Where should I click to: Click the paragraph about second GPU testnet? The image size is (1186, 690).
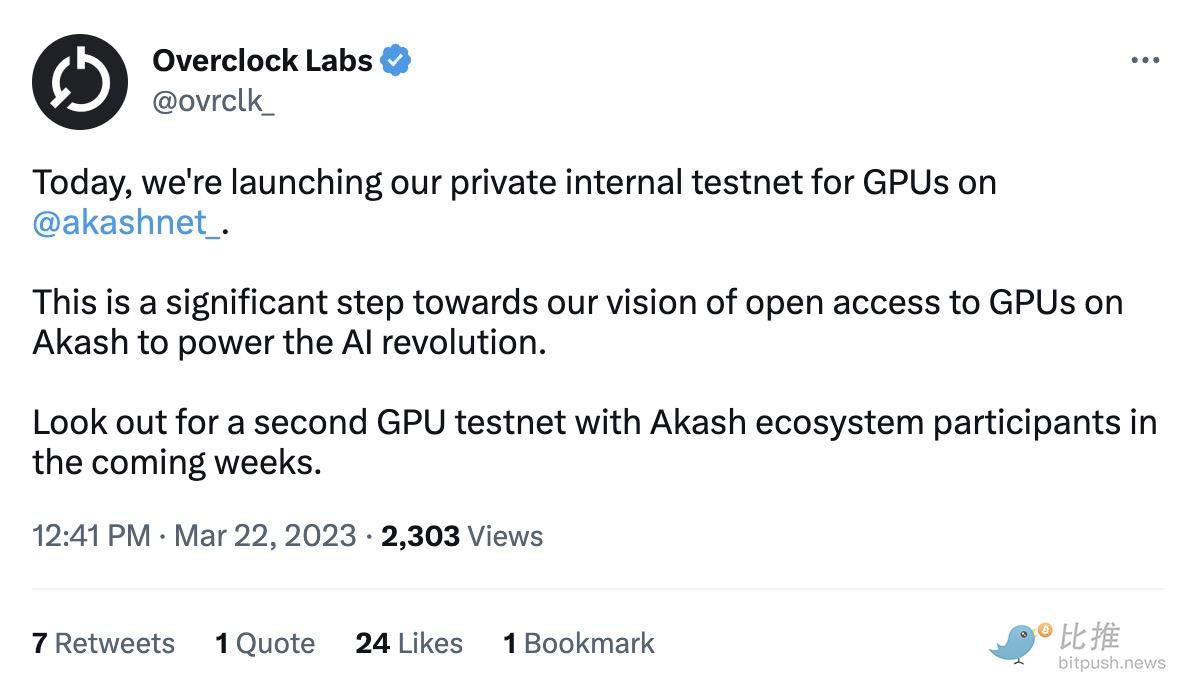click(x=595, y=442)
